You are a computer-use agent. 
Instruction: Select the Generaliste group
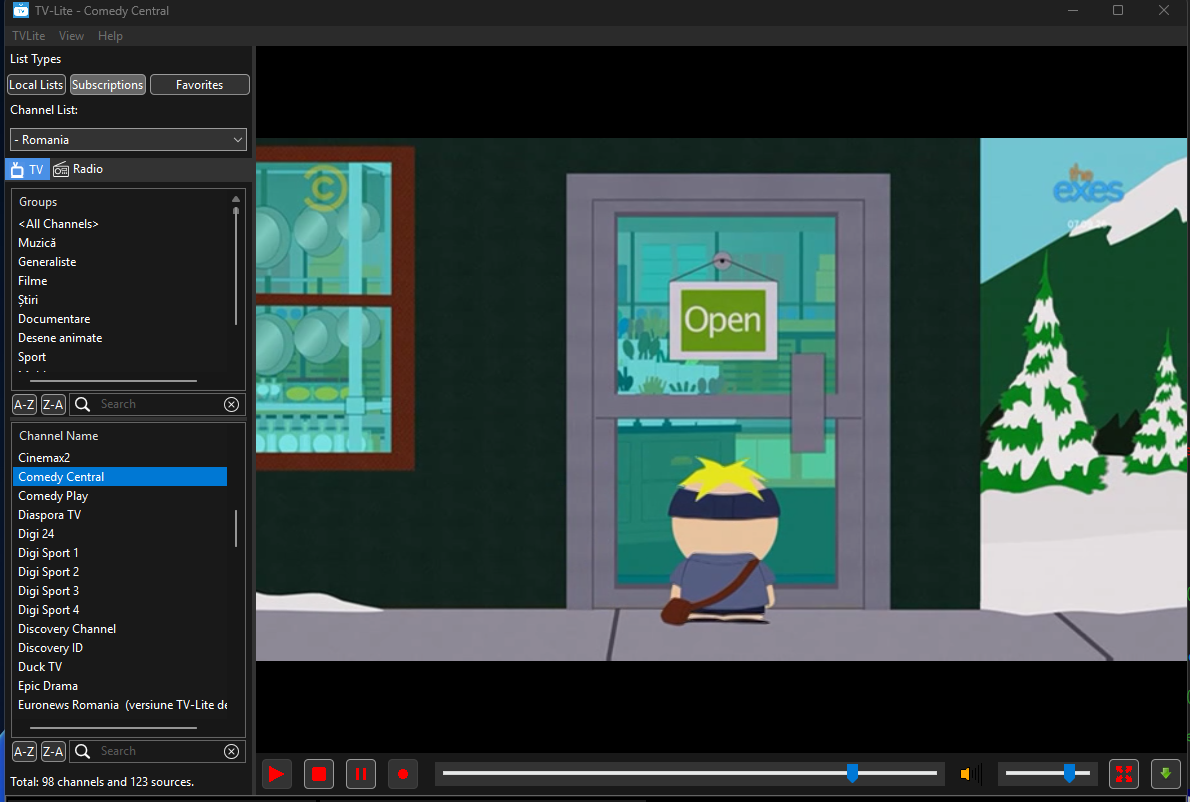click(x=47, y=262)
